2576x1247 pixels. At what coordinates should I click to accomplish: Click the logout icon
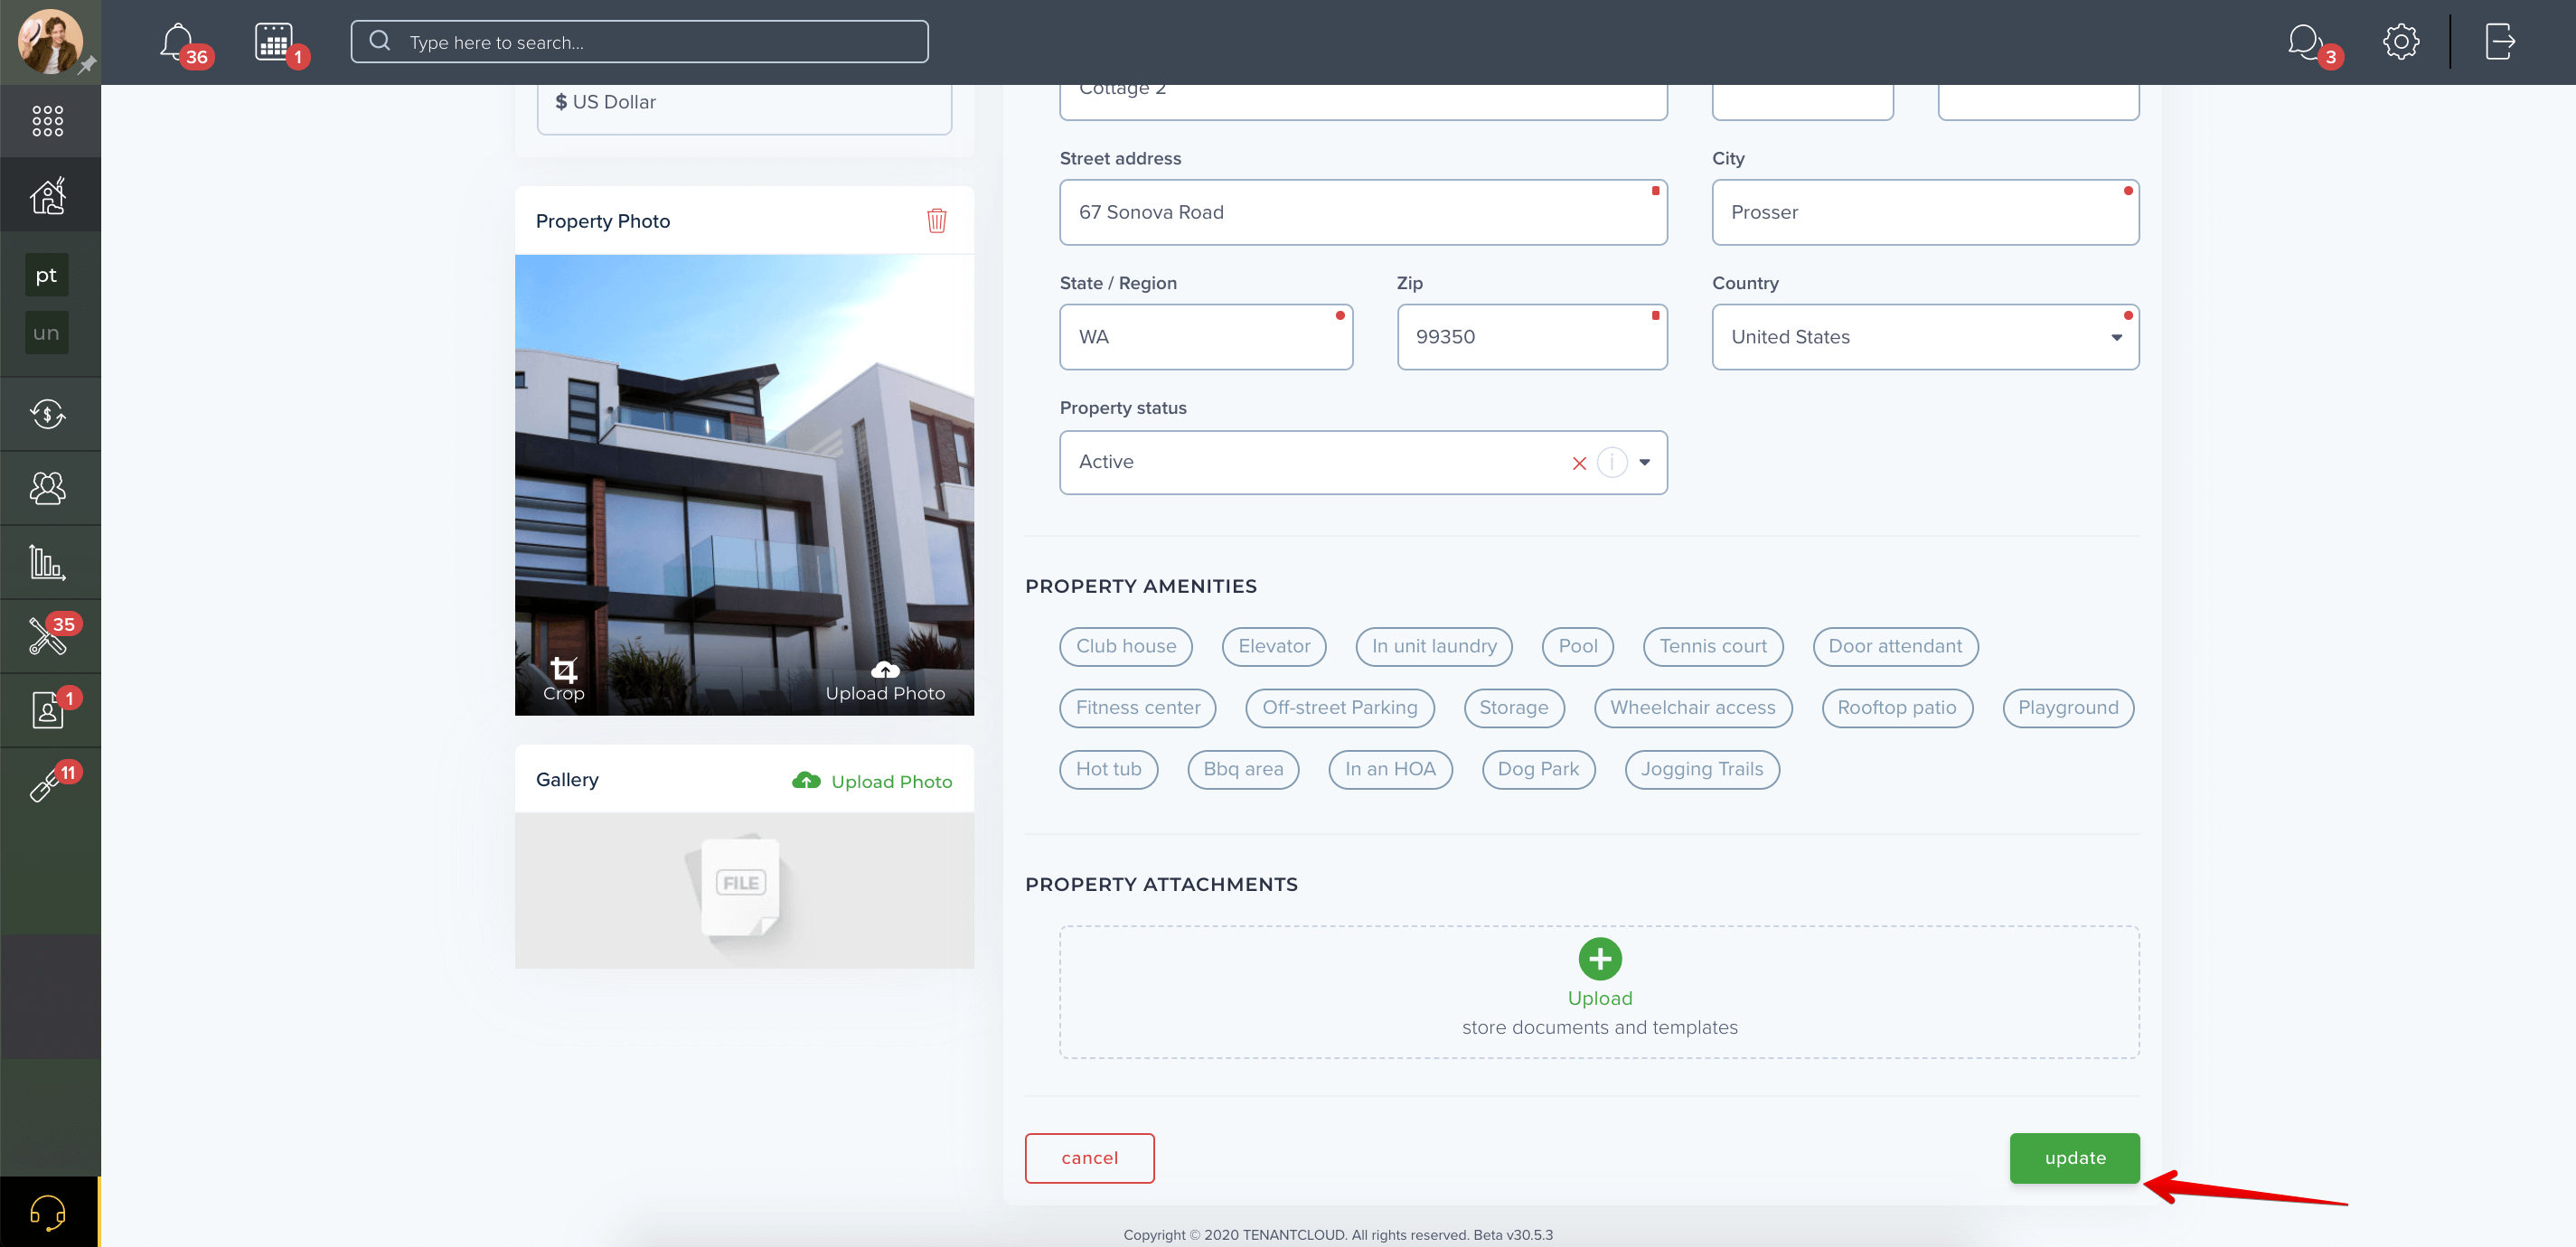click(x=2499, y=42)
